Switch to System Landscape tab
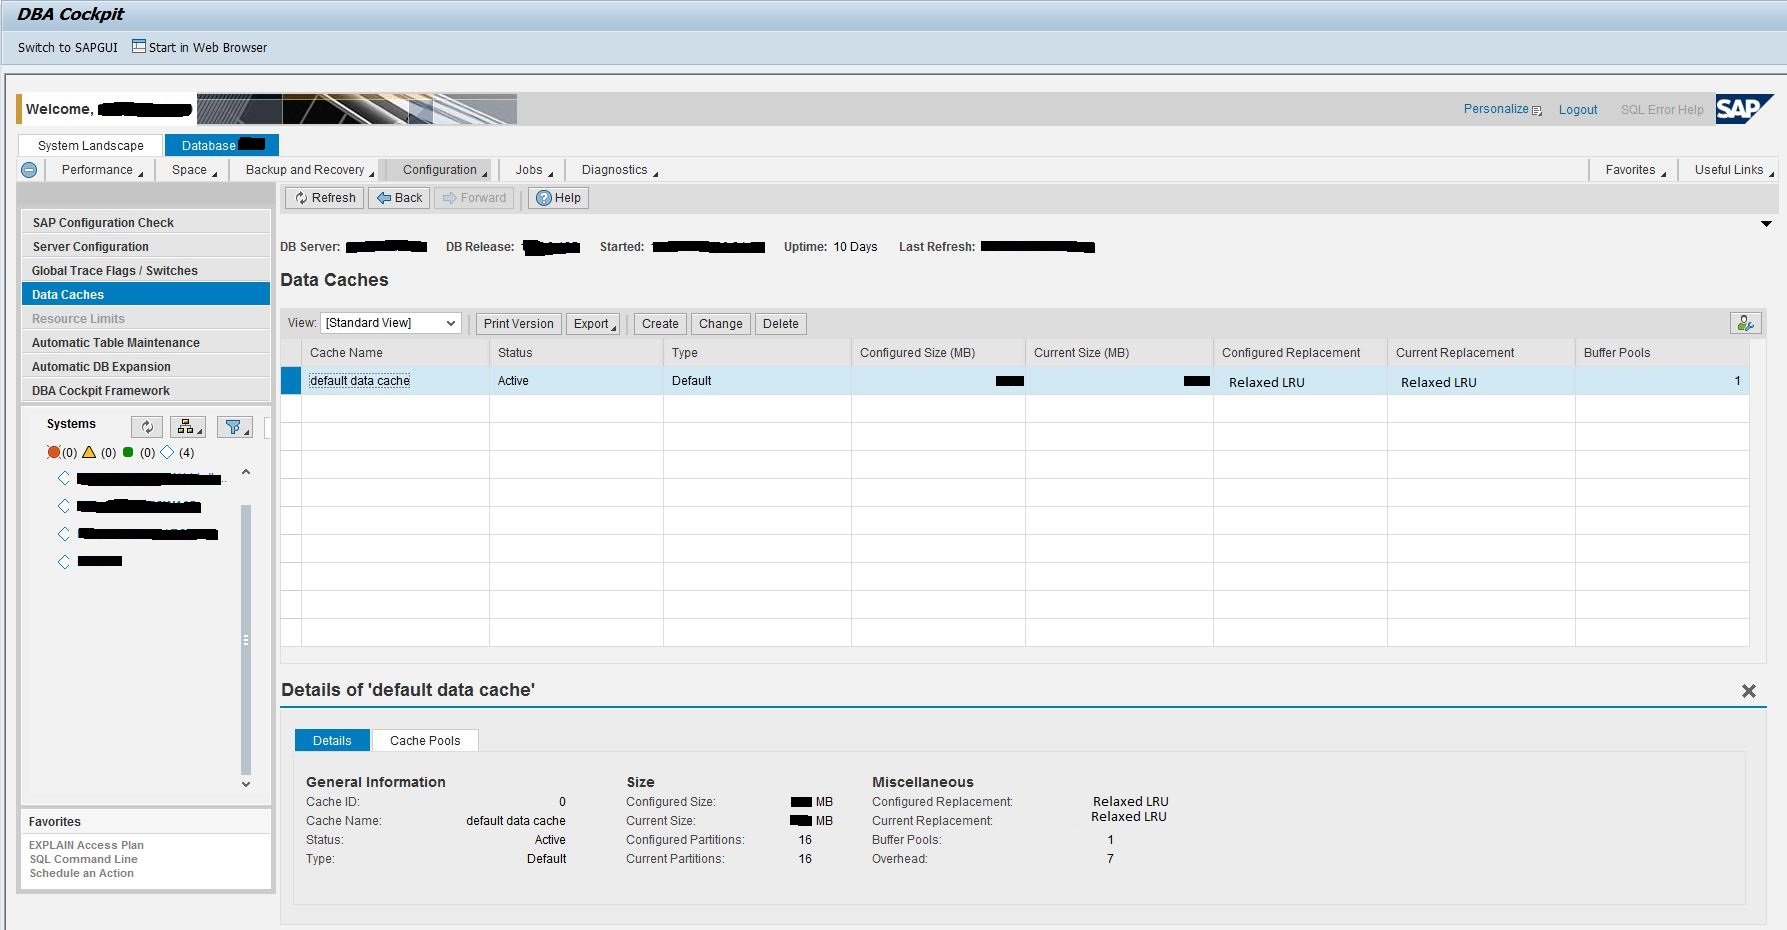This screenshot has height=930, width=1787. coord(91,145)
